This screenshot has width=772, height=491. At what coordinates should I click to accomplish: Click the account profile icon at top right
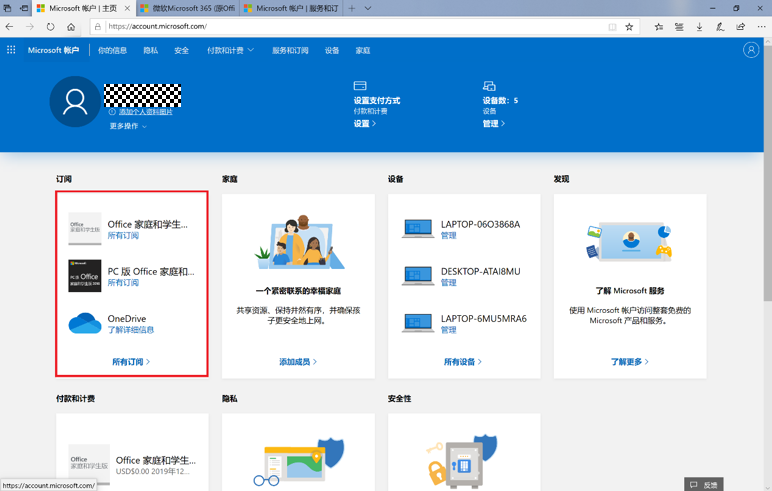click(x=750, y=50)
